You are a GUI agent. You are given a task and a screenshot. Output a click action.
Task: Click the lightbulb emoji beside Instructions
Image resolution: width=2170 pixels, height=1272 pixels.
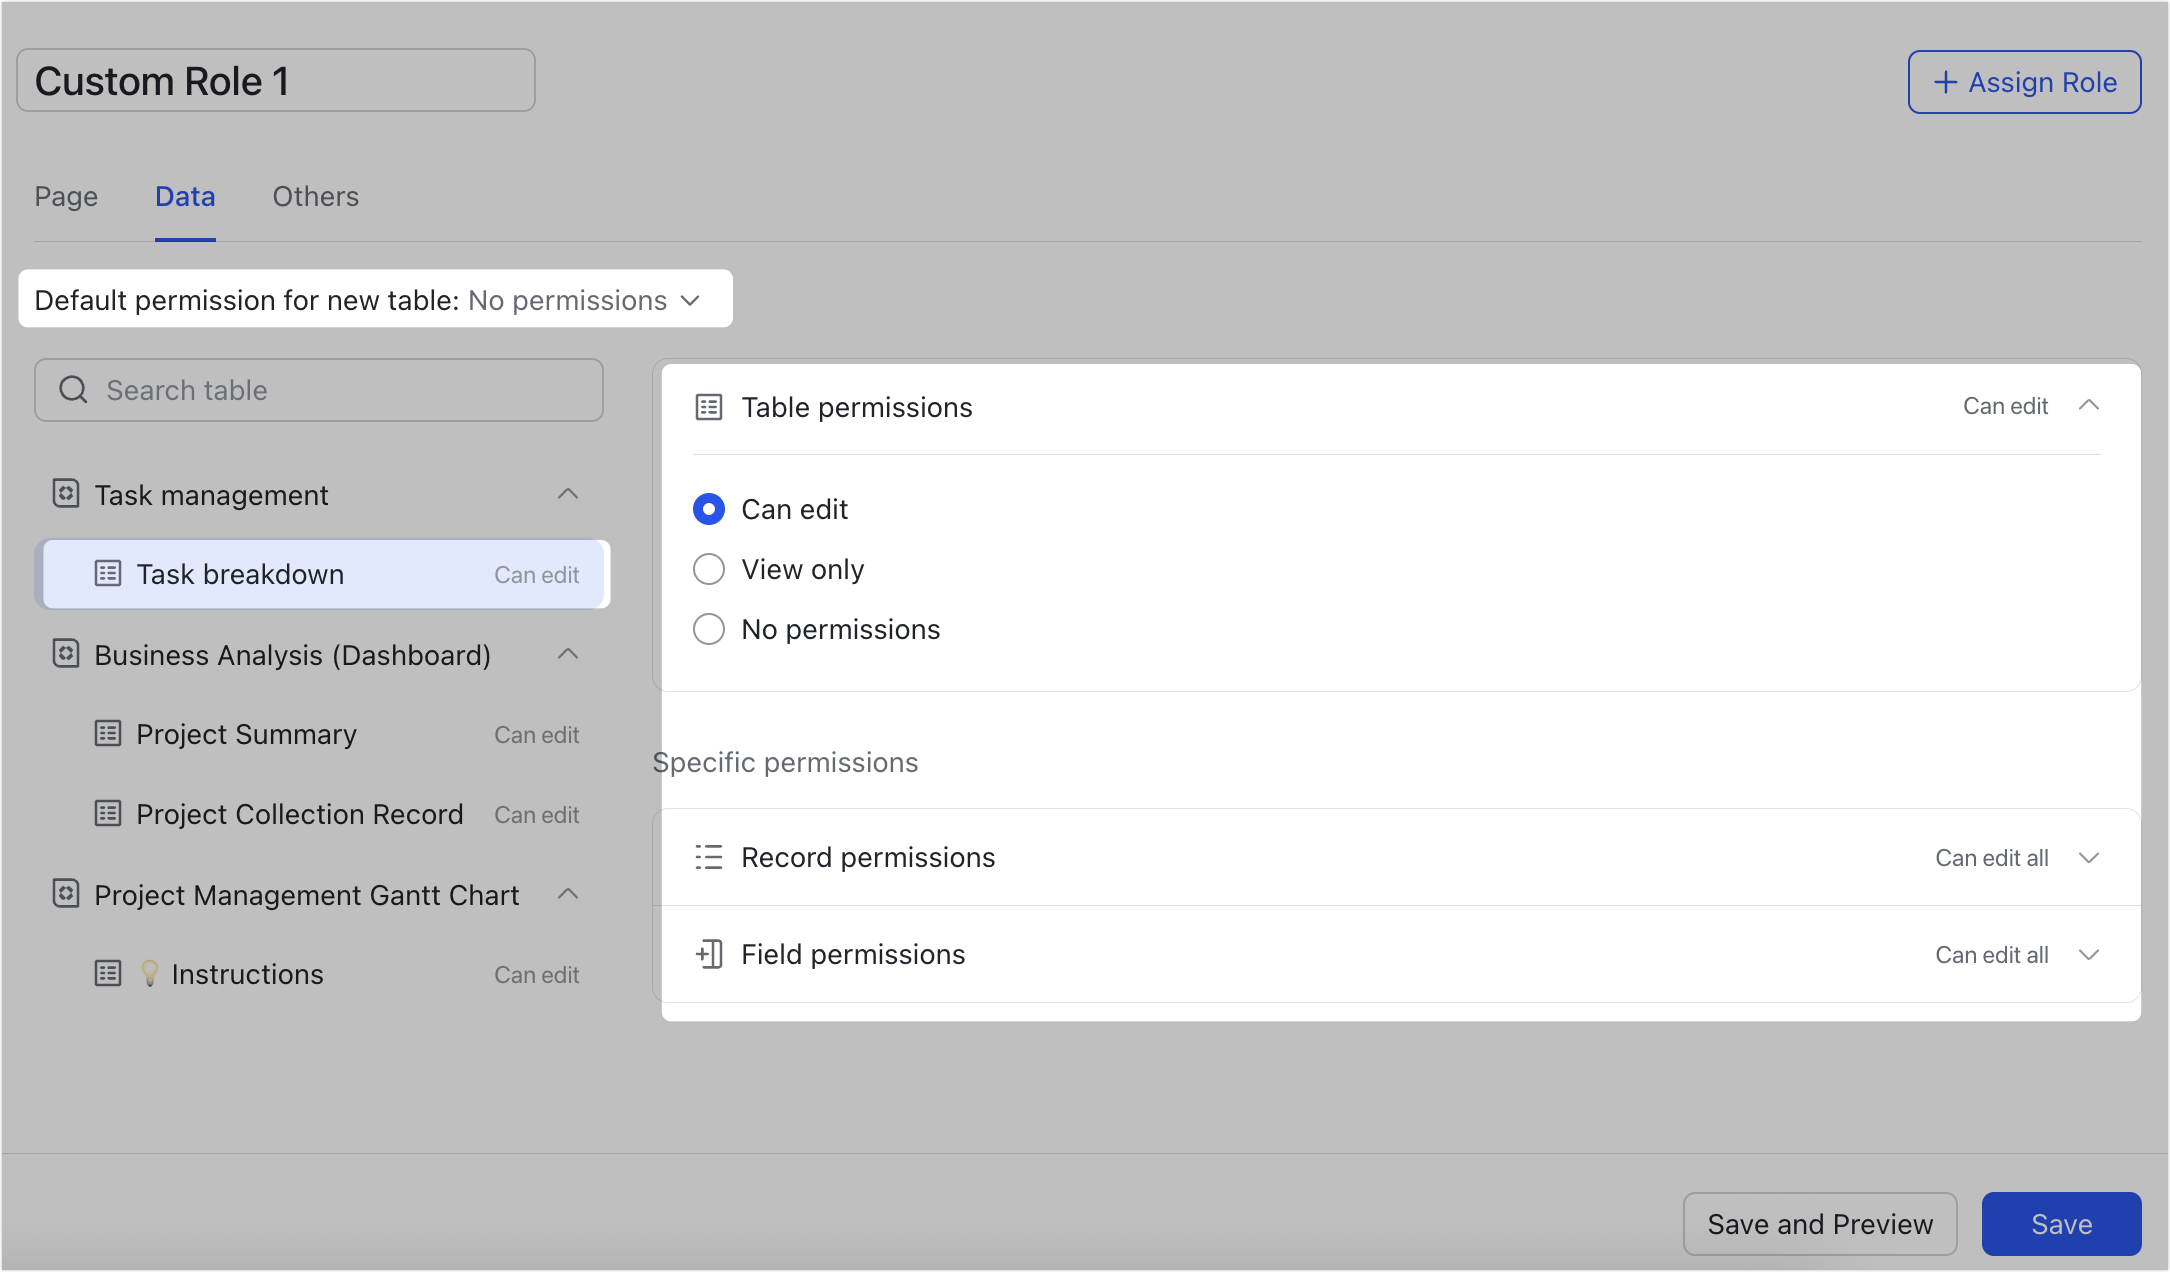(150, 974)
